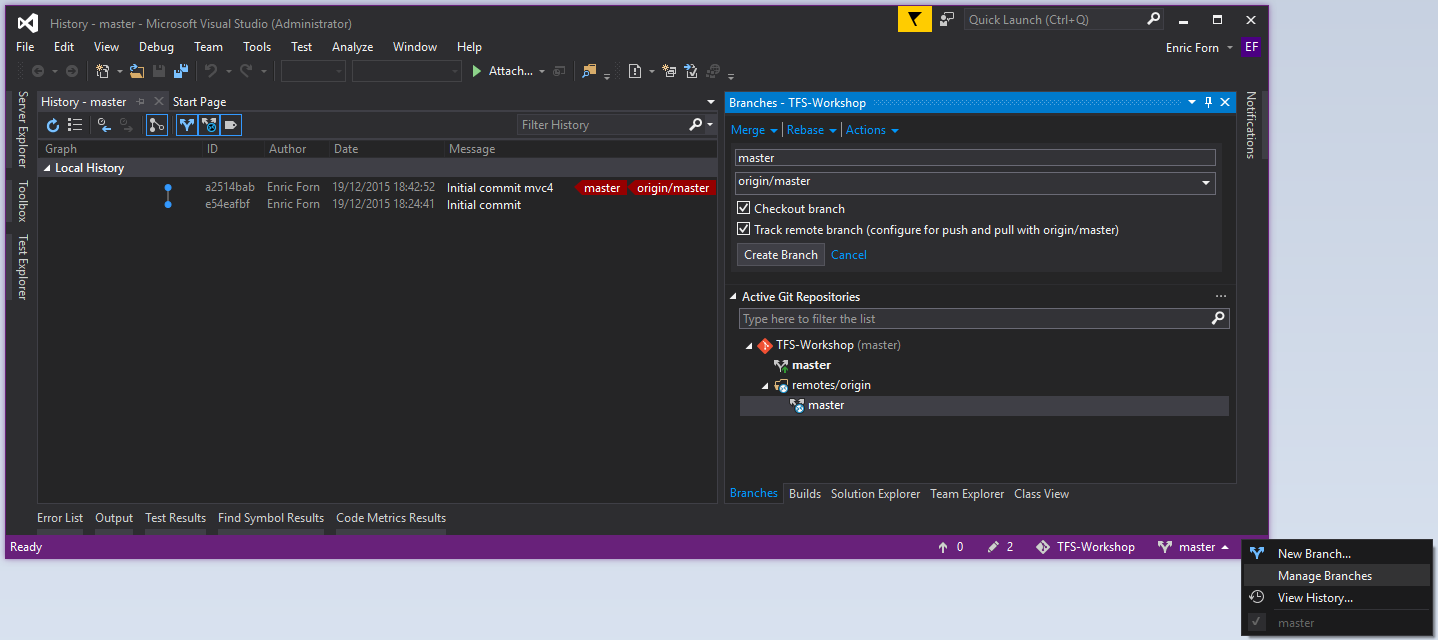Select commit a2514bab in history
This screenshot has width=1438, height=640.
(x=377, y=187)
